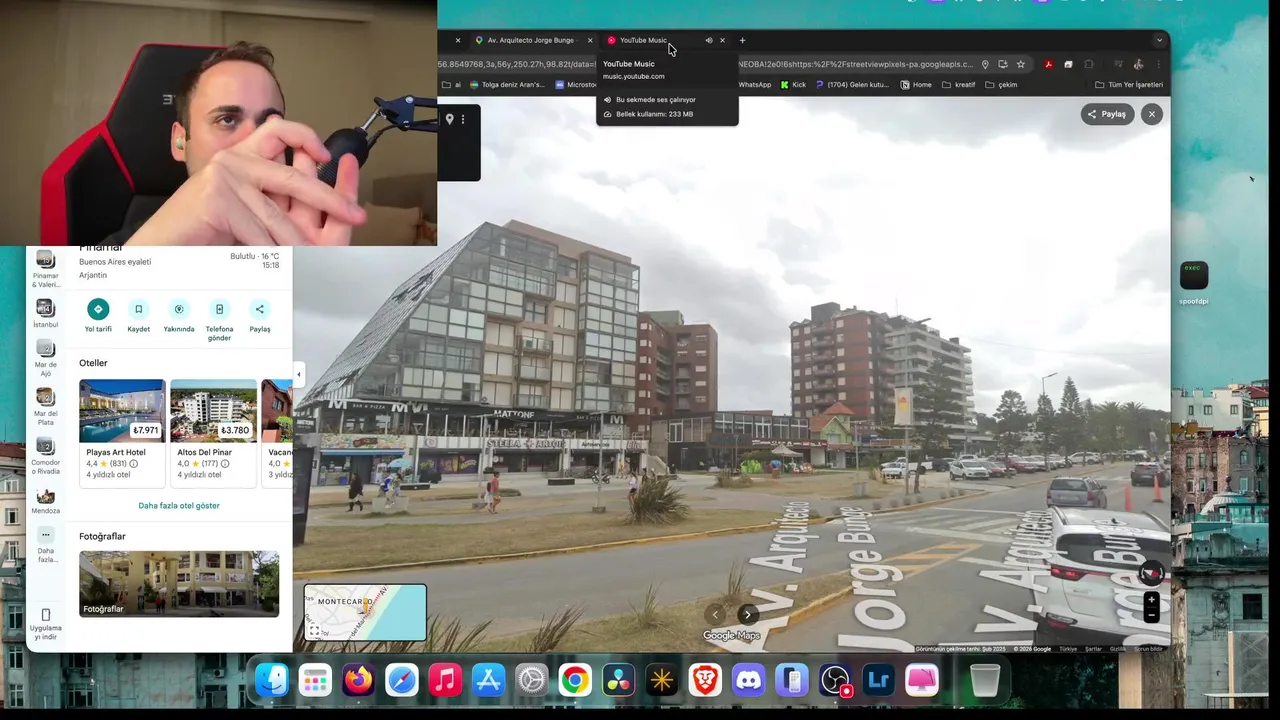1280x720 pixels.
Task: Close Street View with X button
Action: tap(1152, 114)
